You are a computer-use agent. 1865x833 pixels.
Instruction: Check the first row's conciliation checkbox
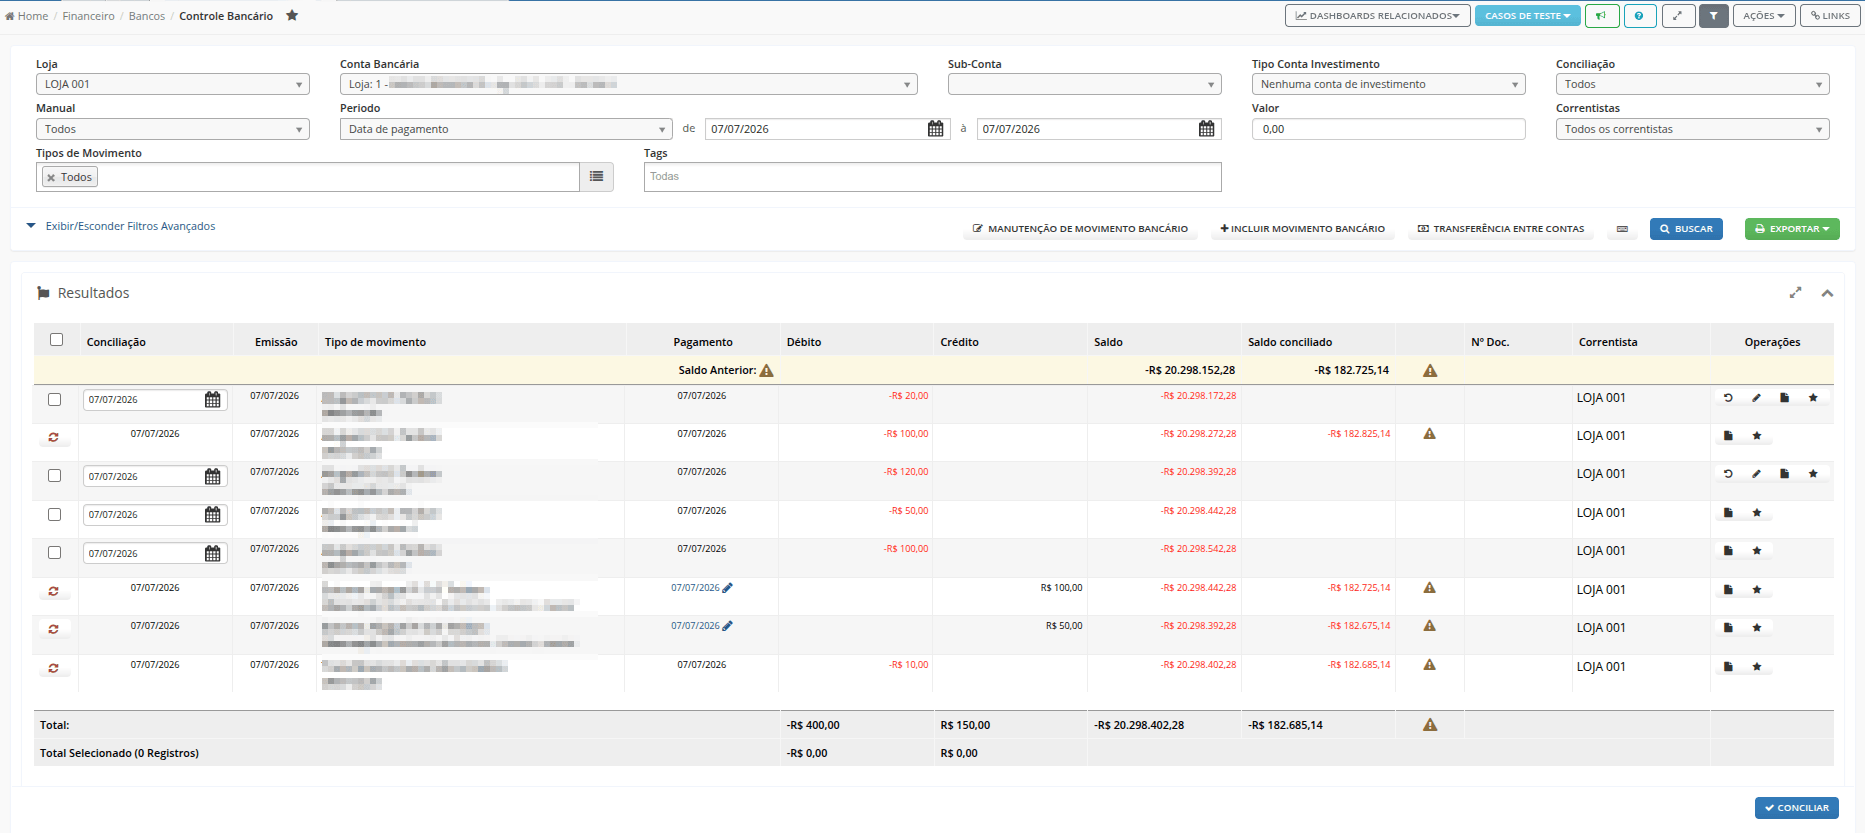55,399
